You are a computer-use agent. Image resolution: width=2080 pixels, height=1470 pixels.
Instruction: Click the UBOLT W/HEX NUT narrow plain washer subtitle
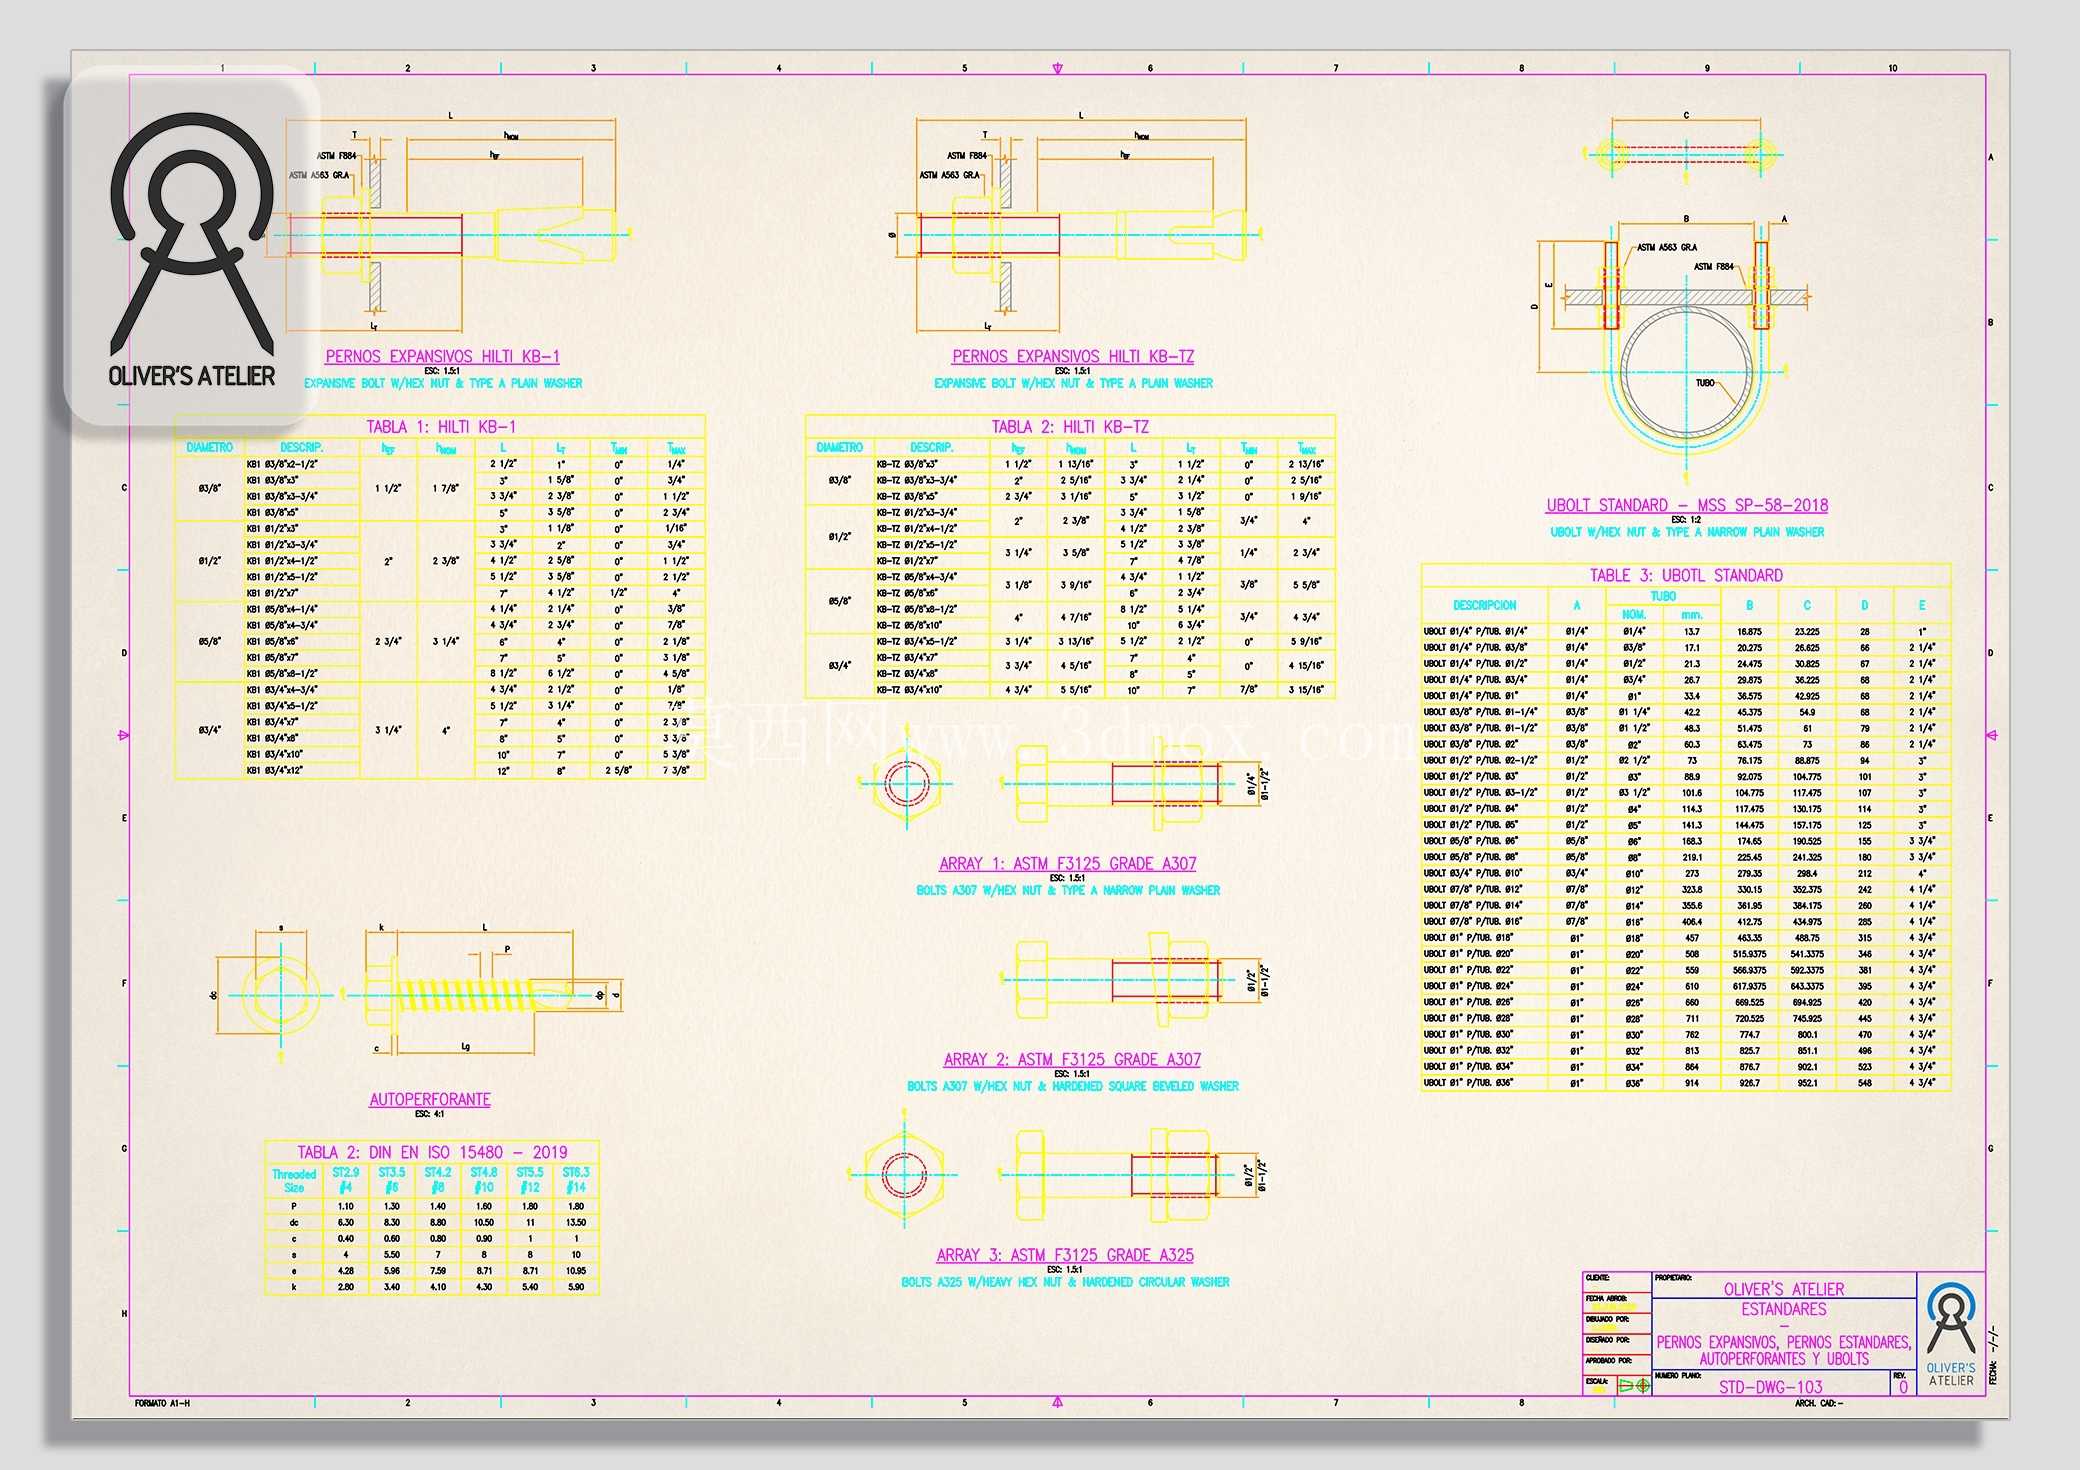(x=1687, y=532)
